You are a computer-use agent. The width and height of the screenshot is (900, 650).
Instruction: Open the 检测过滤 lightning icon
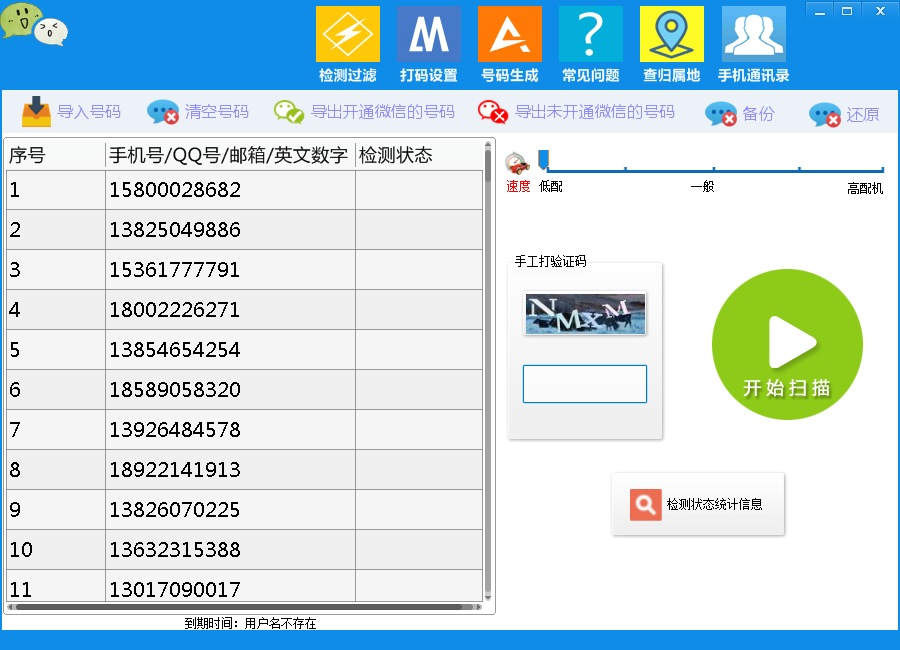[x=348, y=36]
